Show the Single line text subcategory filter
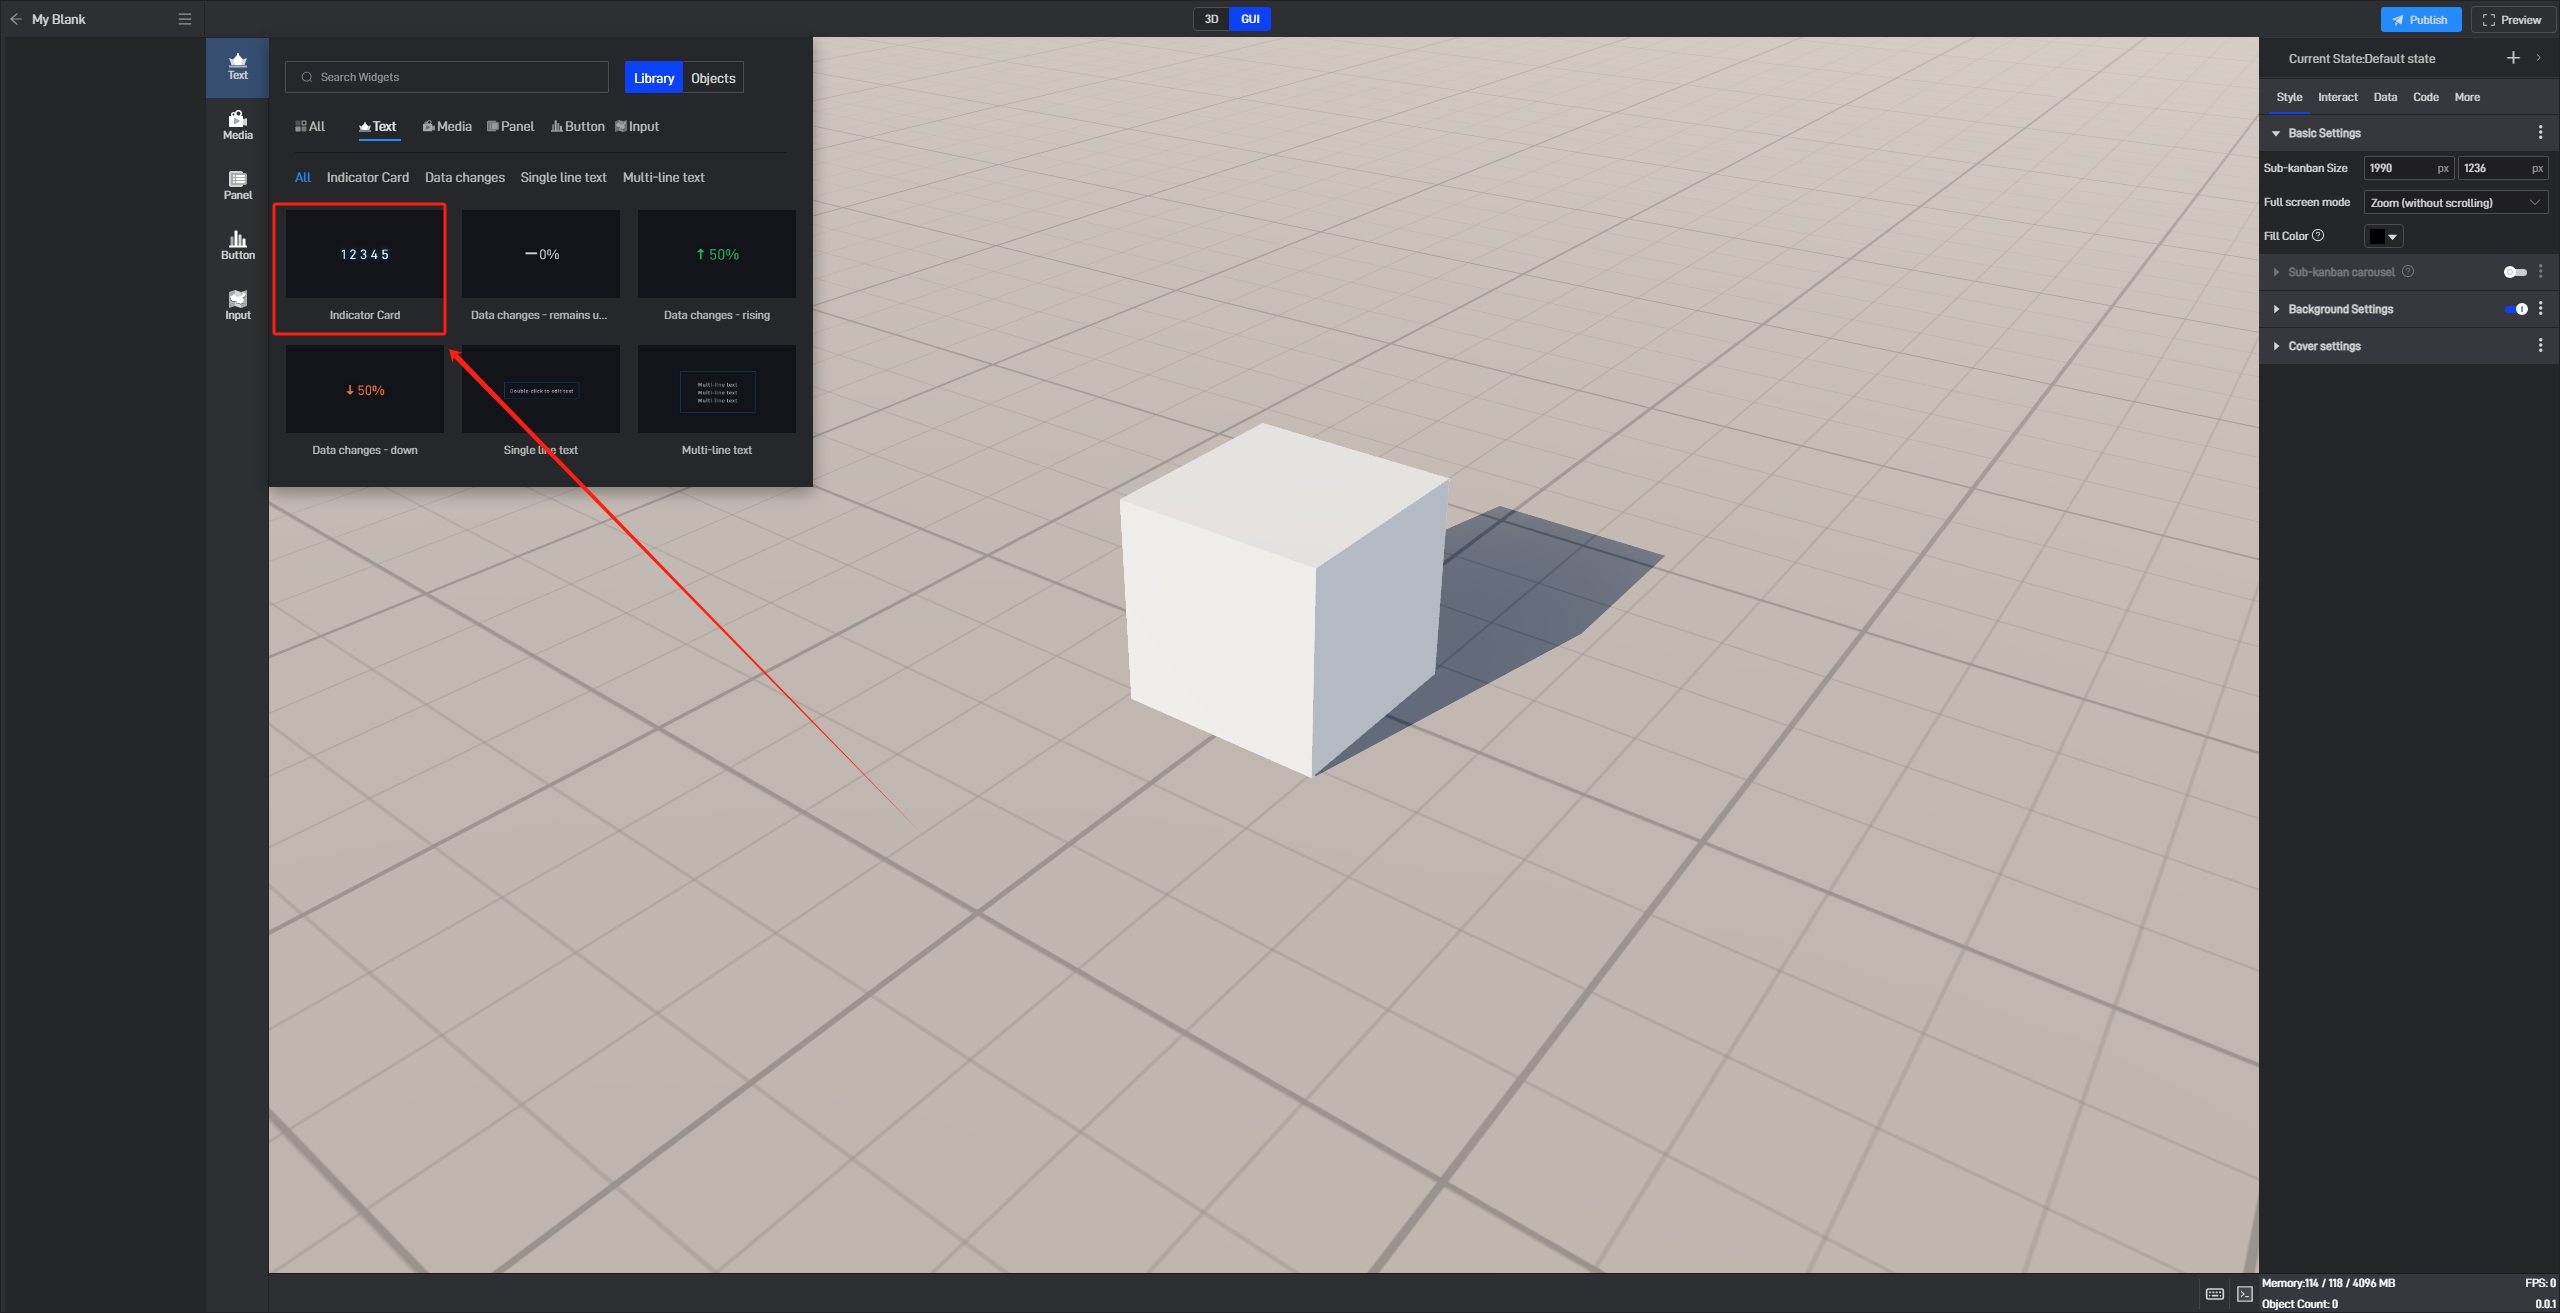Image resolution: width=2560 pixels, height=1313 pixels. (563, 178)
